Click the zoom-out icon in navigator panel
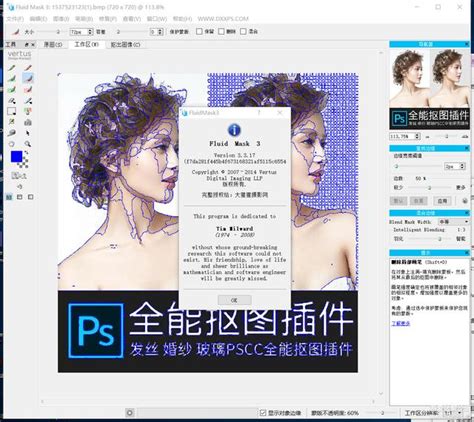The height and width of the screenshot is (422, 474). pyautogui.click(x=428, y=137)
